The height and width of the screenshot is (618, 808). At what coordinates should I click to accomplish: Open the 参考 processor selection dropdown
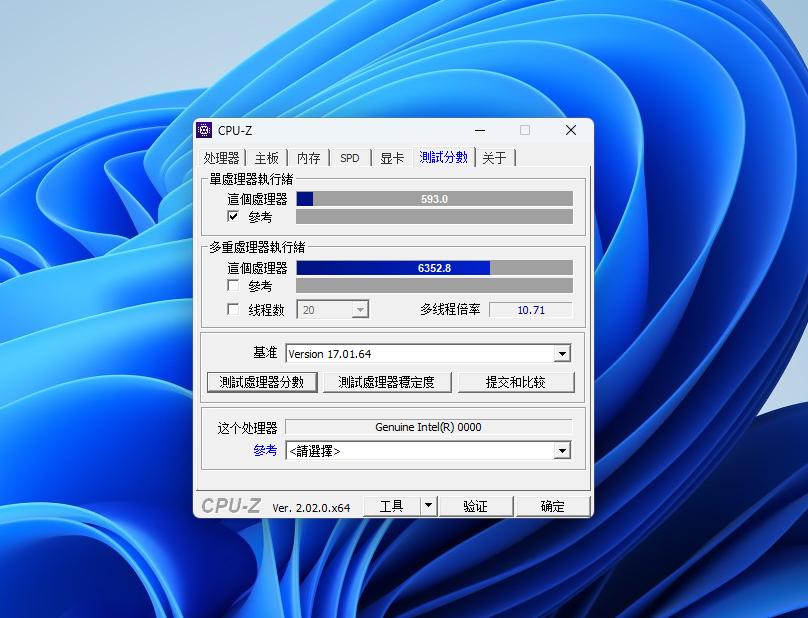point(562,450)
